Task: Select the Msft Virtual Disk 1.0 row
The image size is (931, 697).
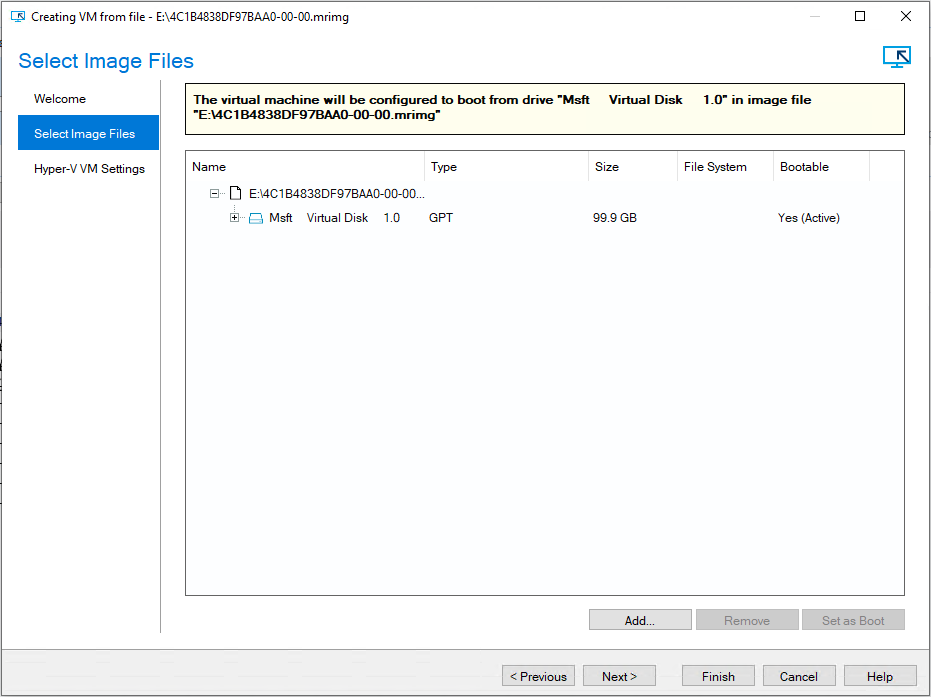Action: click(334, 218)
